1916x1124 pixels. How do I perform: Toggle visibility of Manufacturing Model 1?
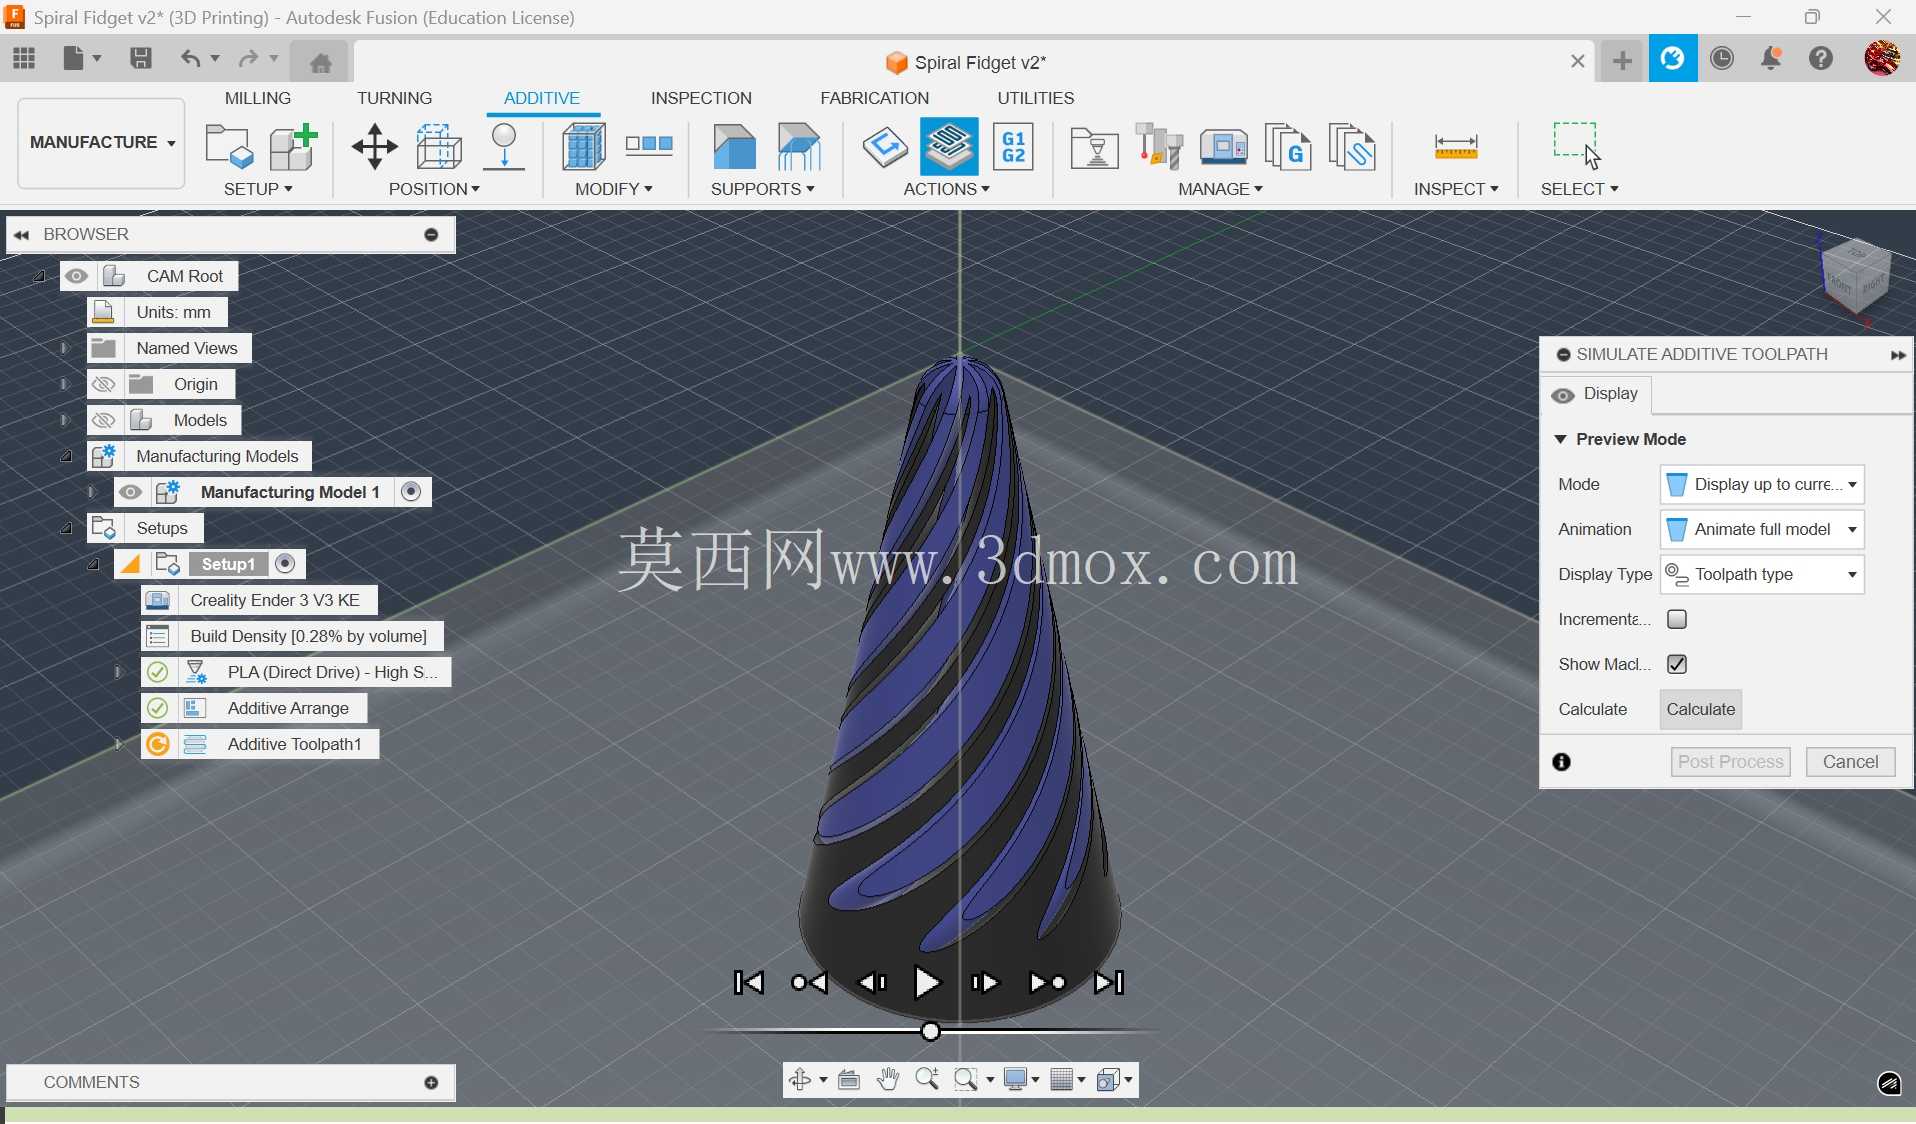[x=130, y=492]
